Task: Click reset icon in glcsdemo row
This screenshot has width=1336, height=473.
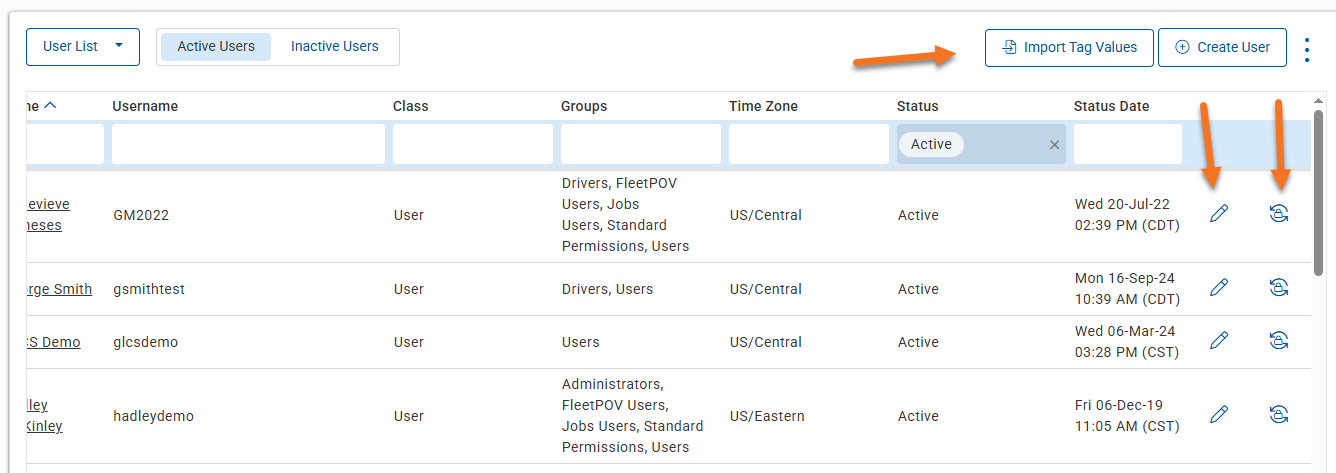Action: pyautogui.click(x=1278, y=341)
